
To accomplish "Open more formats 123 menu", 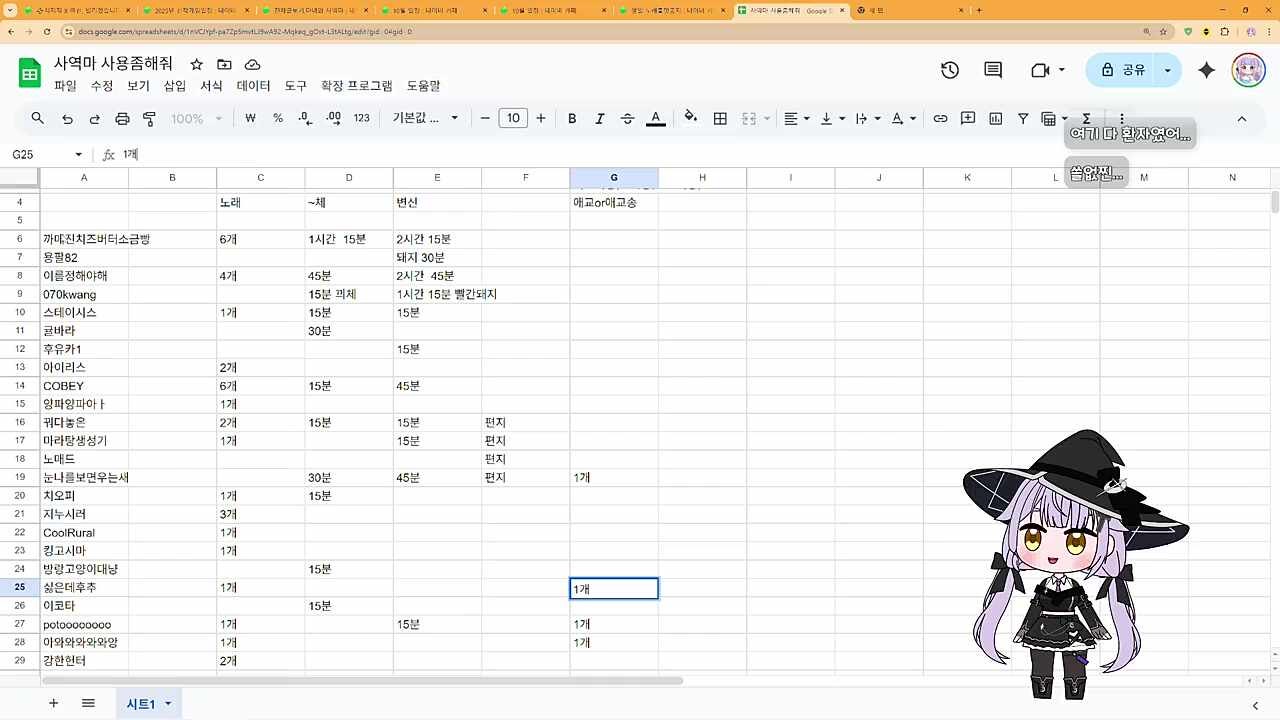I will click(x=362, y=118).
